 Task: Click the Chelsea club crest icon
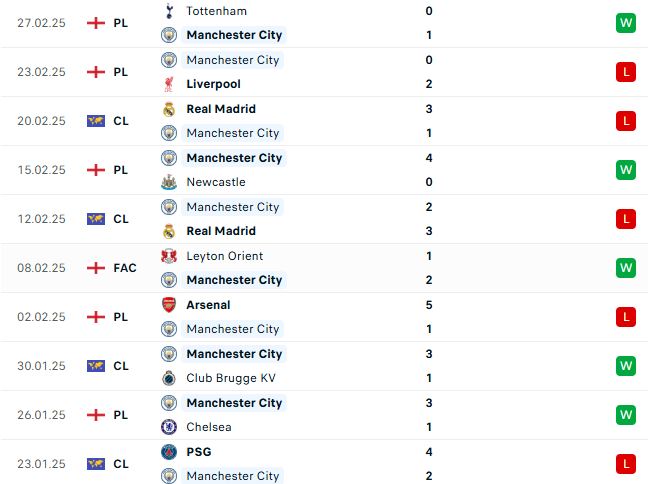click(x=169, y=427)
